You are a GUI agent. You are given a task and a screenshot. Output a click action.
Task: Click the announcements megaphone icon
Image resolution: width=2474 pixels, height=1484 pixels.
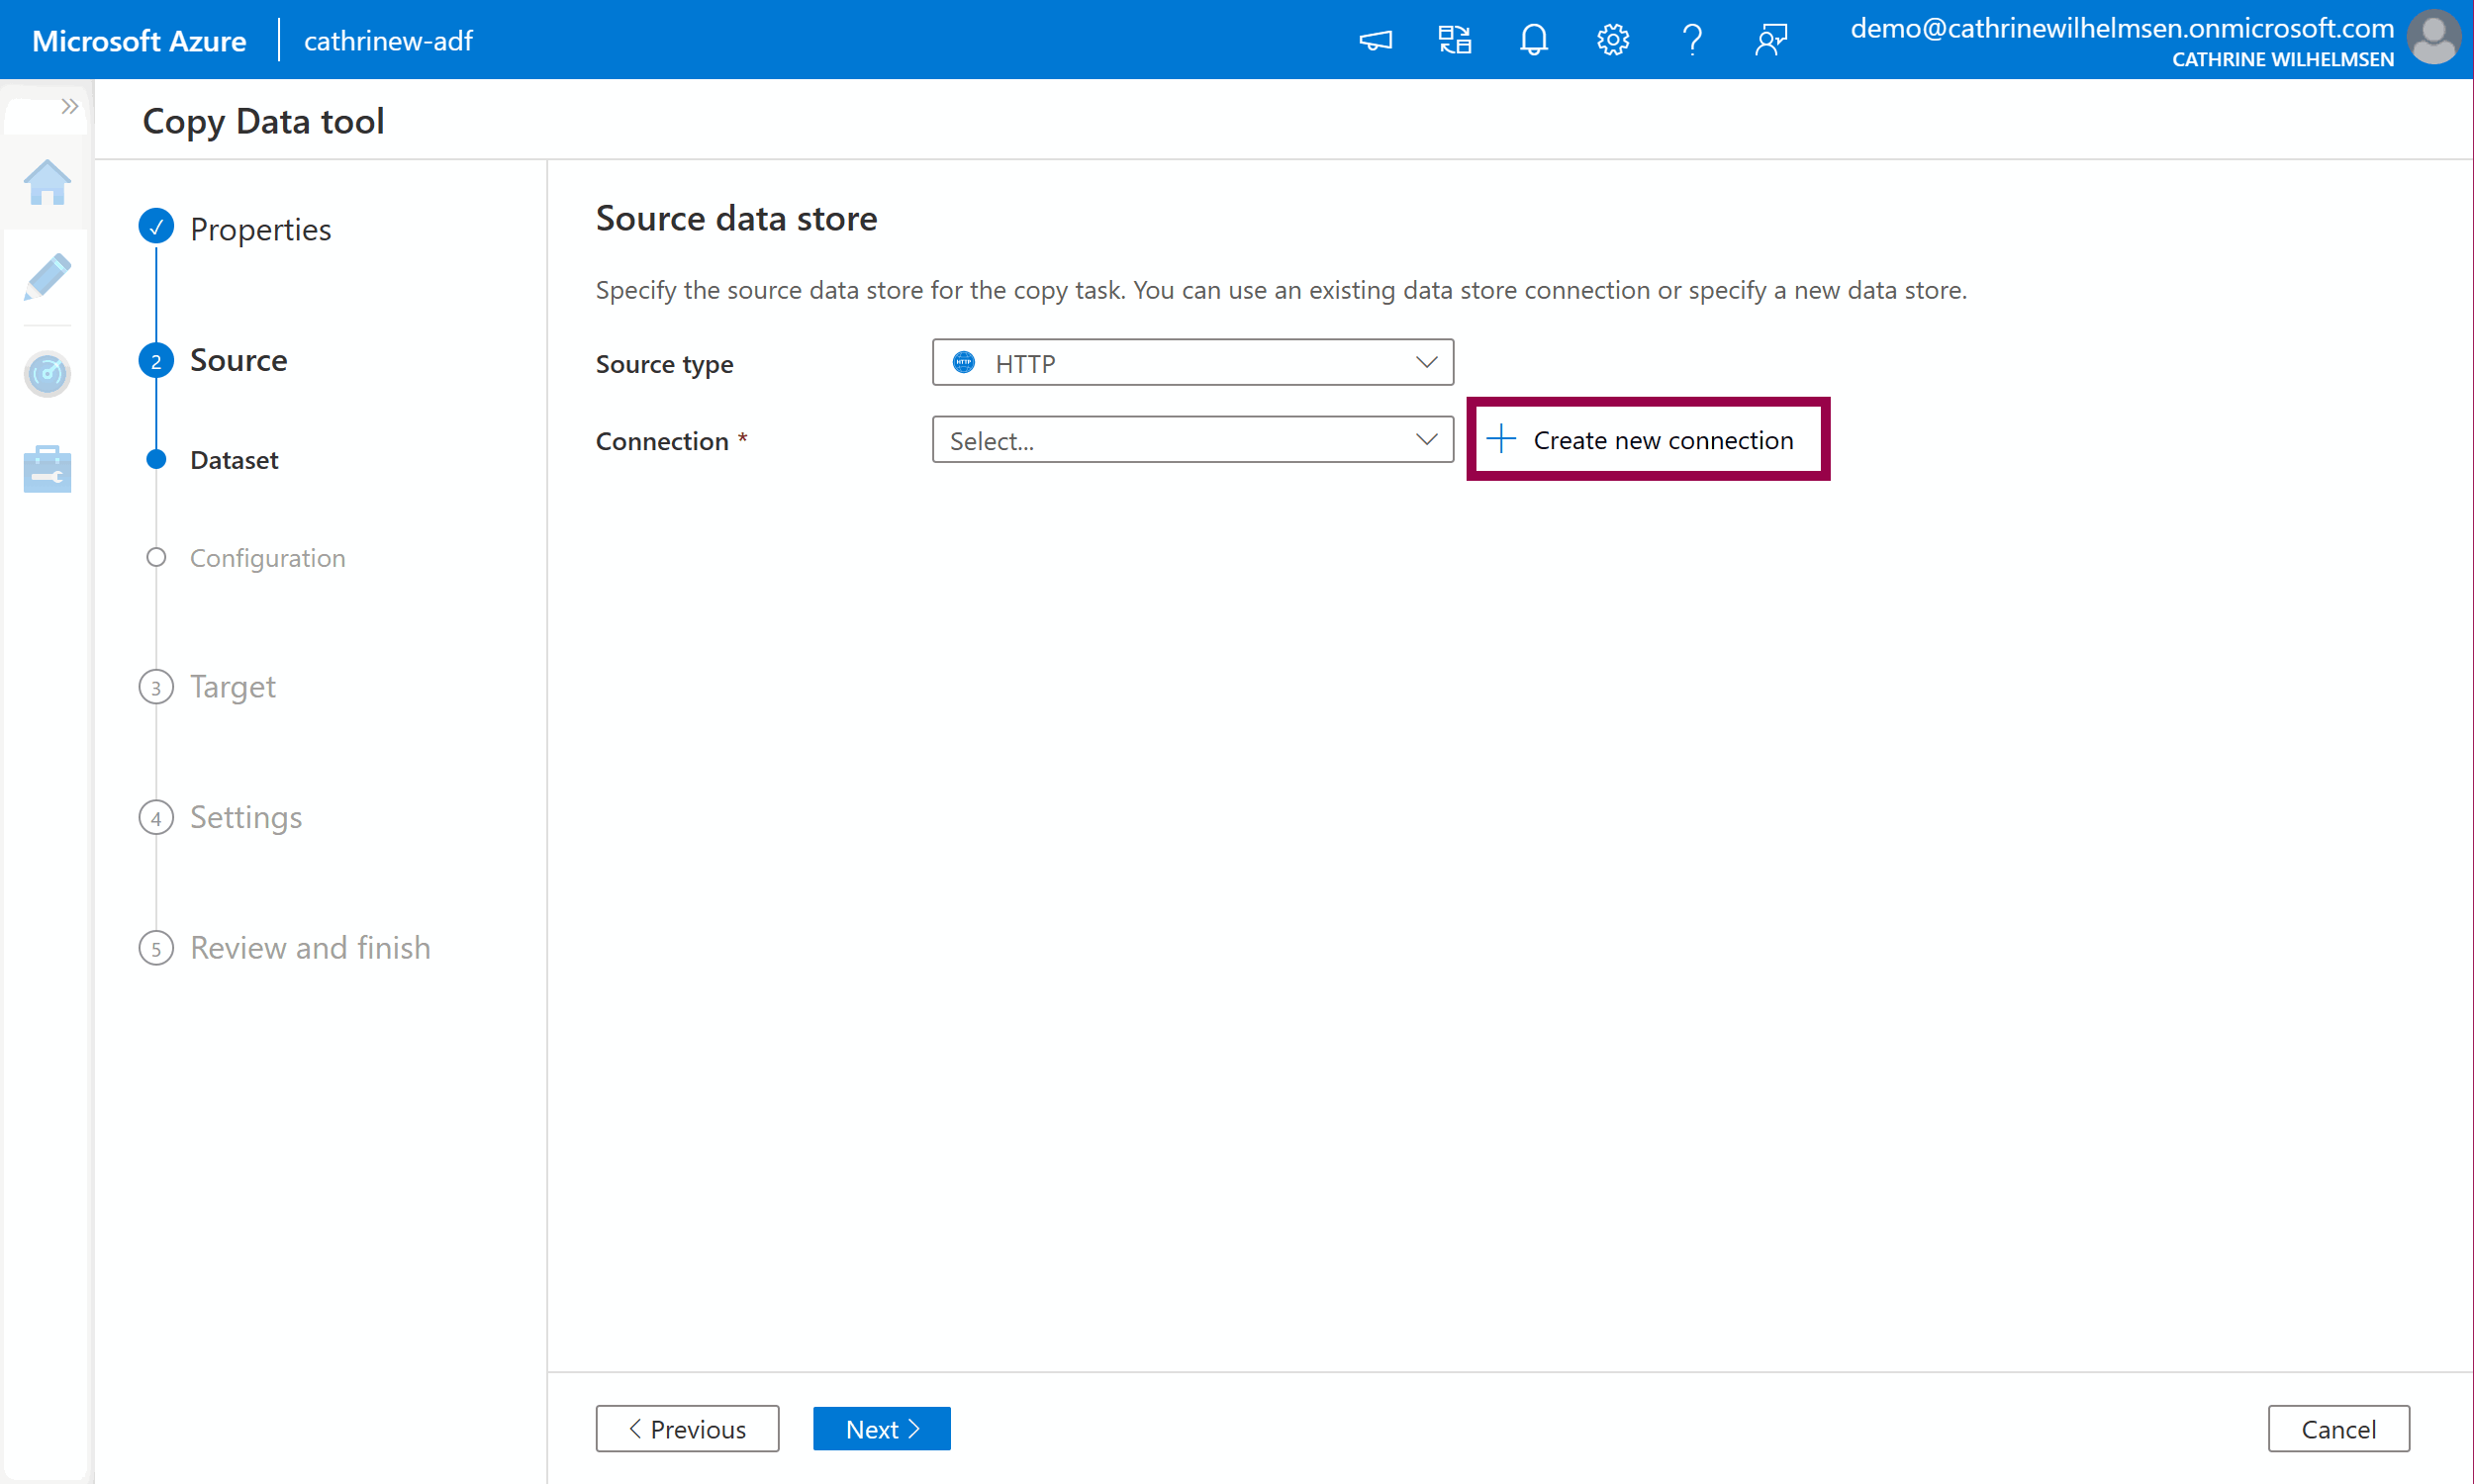[1375, 40]
